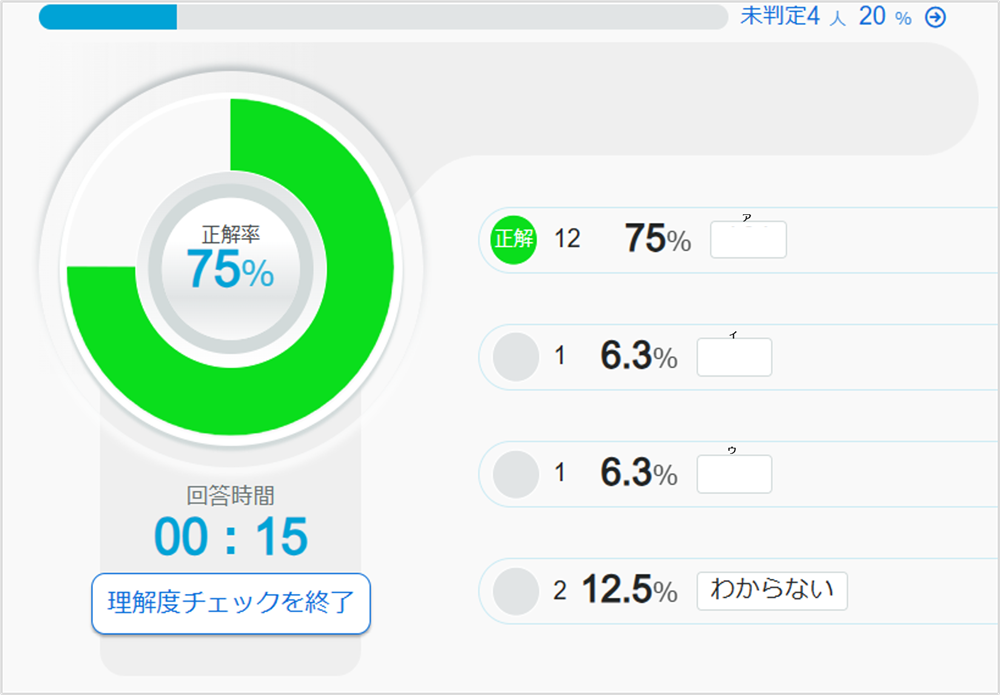Viewport: 1000px width, 695px height.
Task: Select the gray circle in the イ row
Action: click(x=517, y=357)
